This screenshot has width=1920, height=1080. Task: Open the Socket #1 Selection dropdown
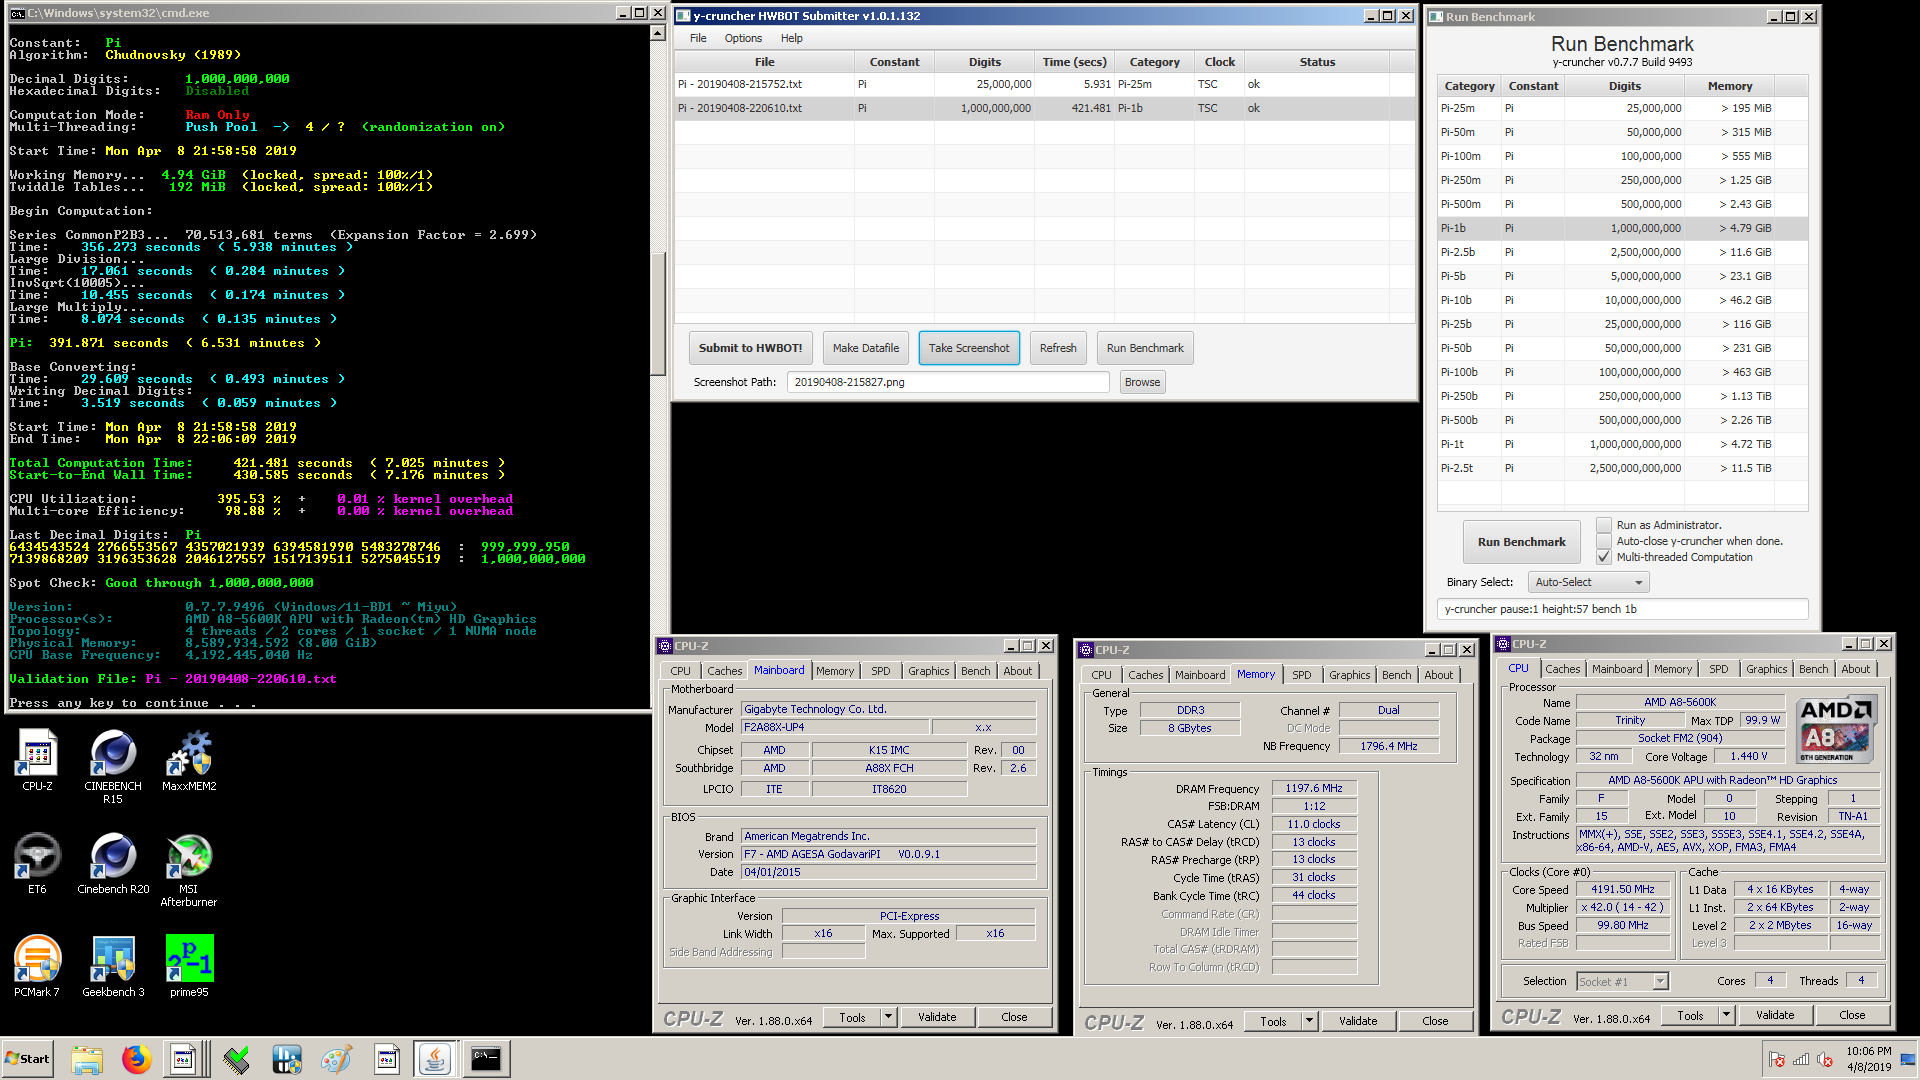(x=1623, y=981)
